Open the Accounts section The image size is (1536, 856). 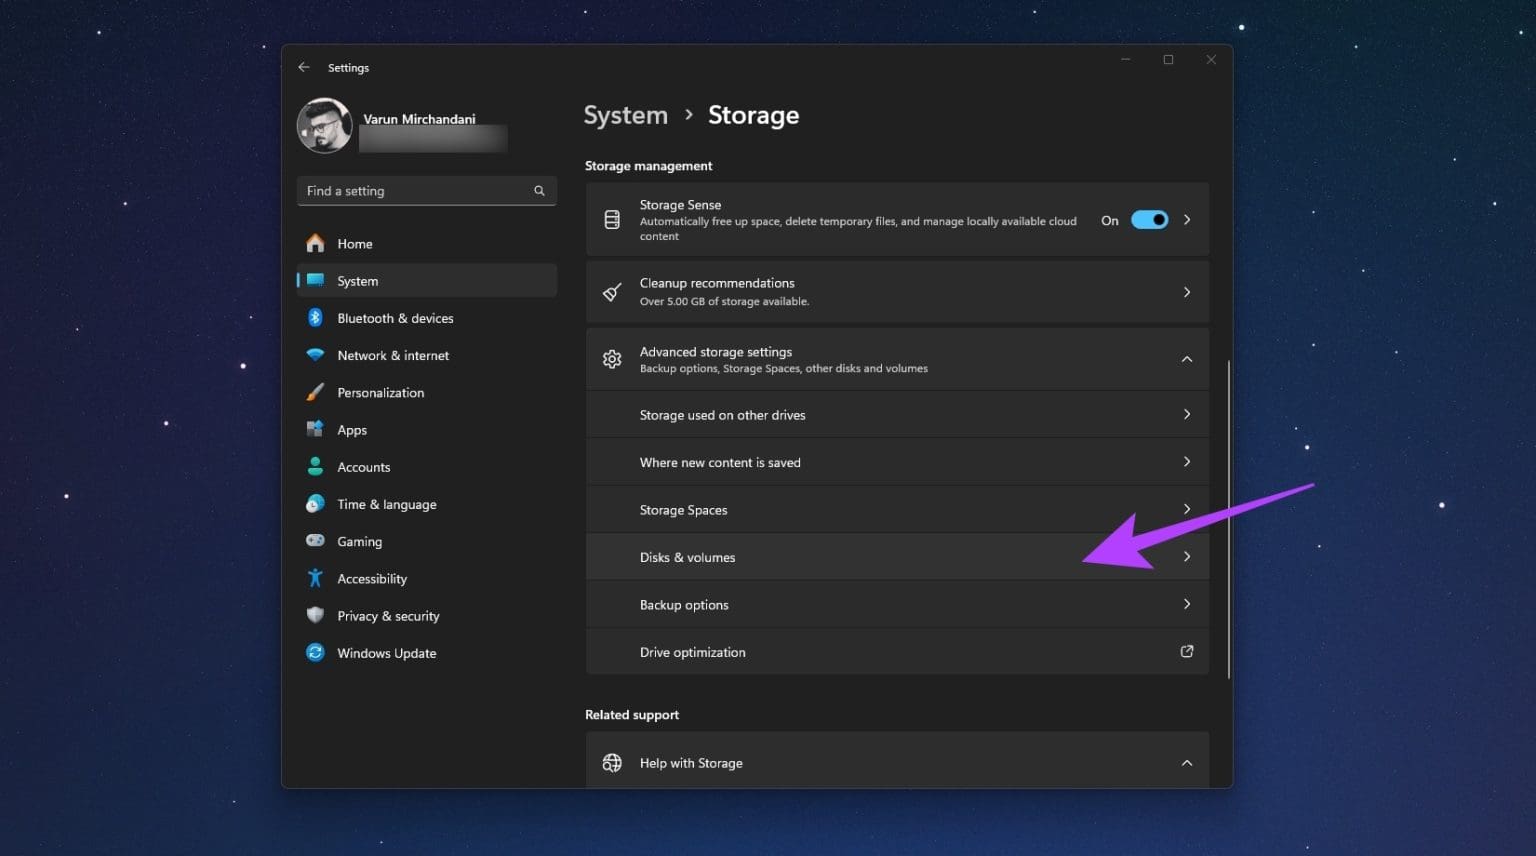(x=363, y=466)
